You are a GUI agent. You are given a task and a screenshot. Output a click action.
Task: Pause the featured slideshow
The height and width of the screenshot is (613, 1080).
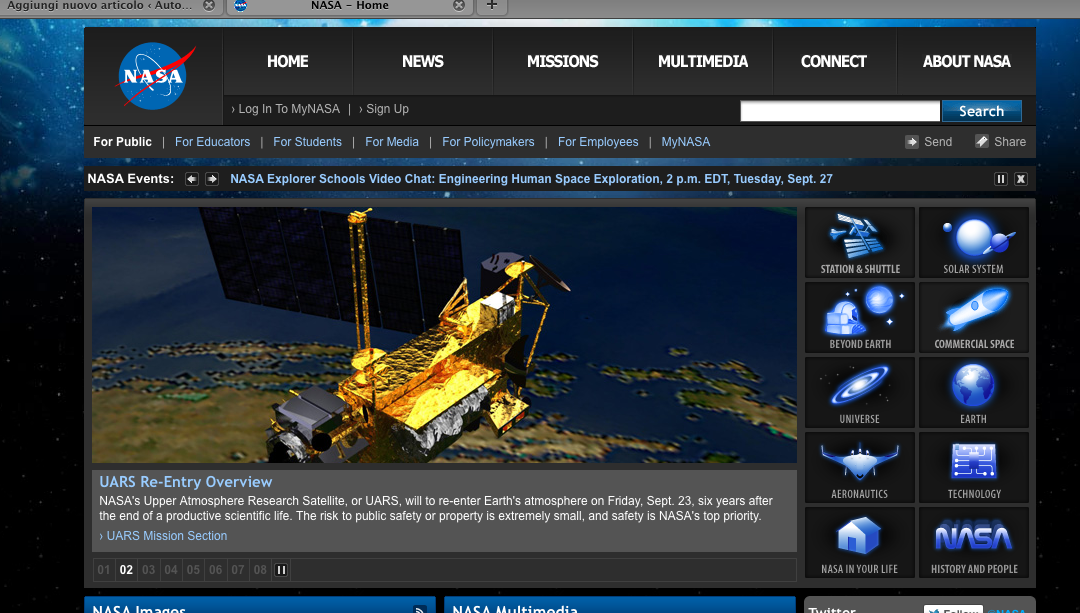281,570
